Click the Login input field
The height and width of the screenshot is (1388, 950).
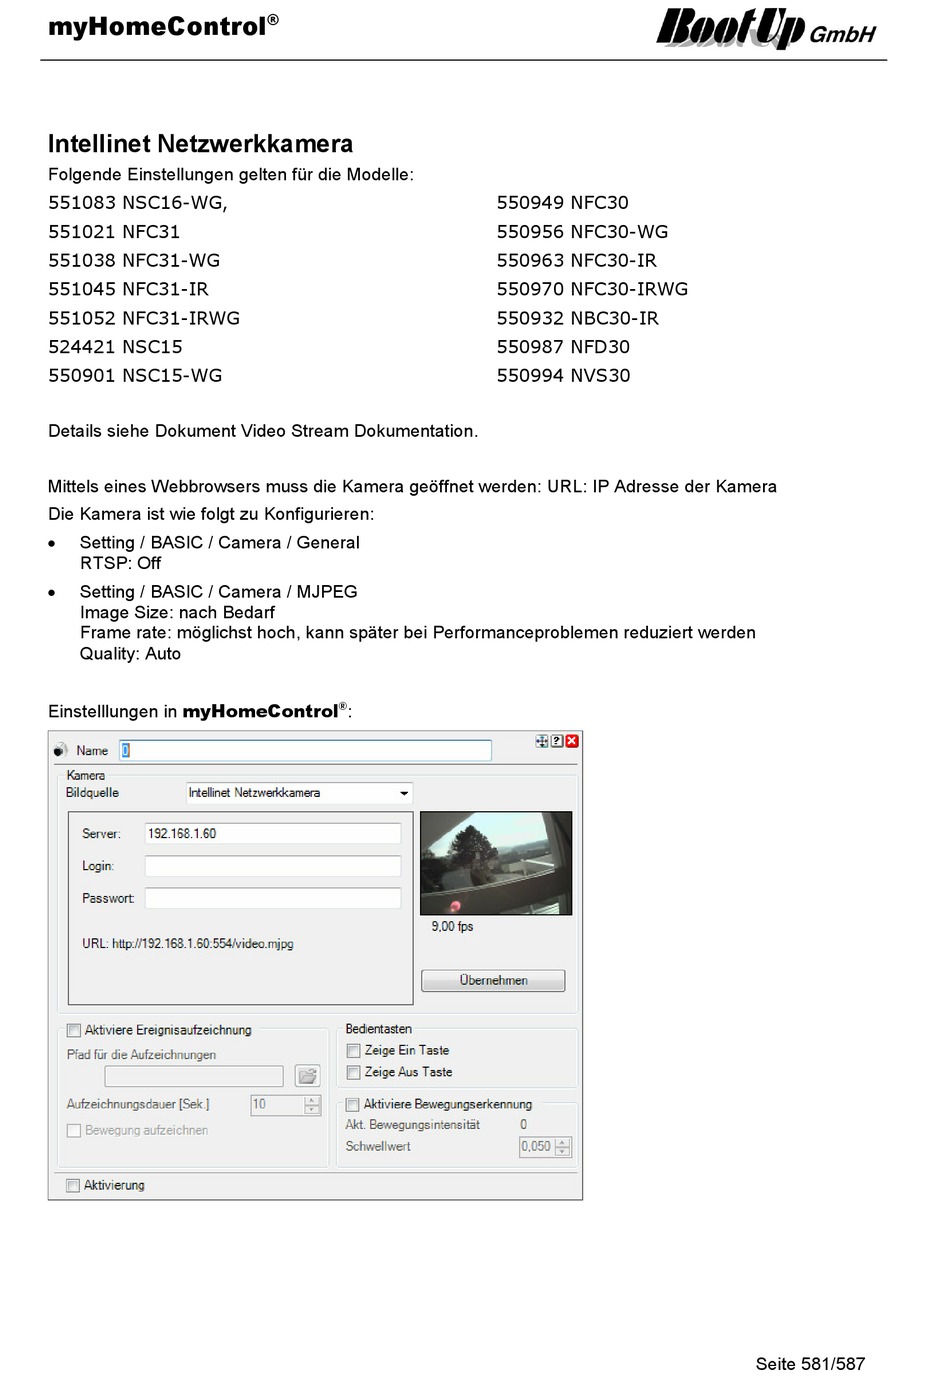coord(273,866)
